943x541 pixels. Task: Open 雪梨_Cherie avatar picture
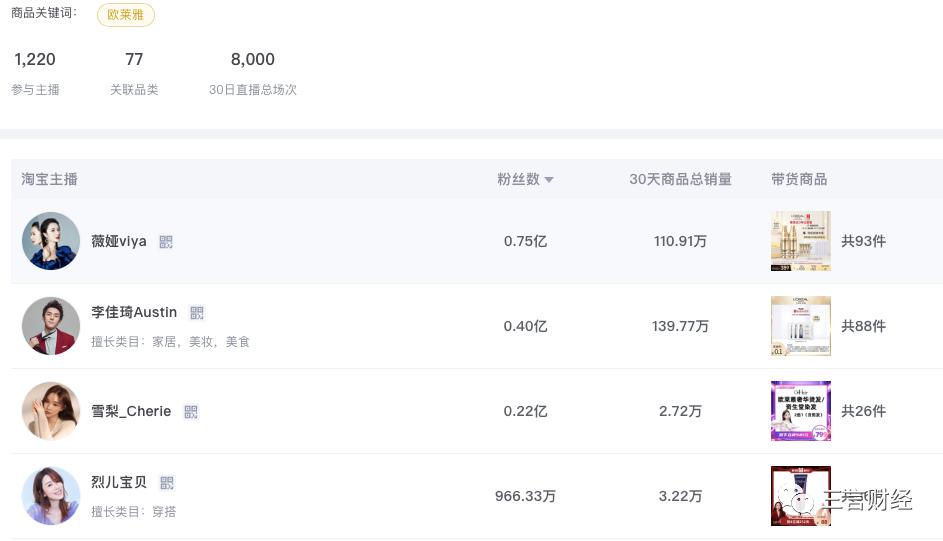[51, 411]
